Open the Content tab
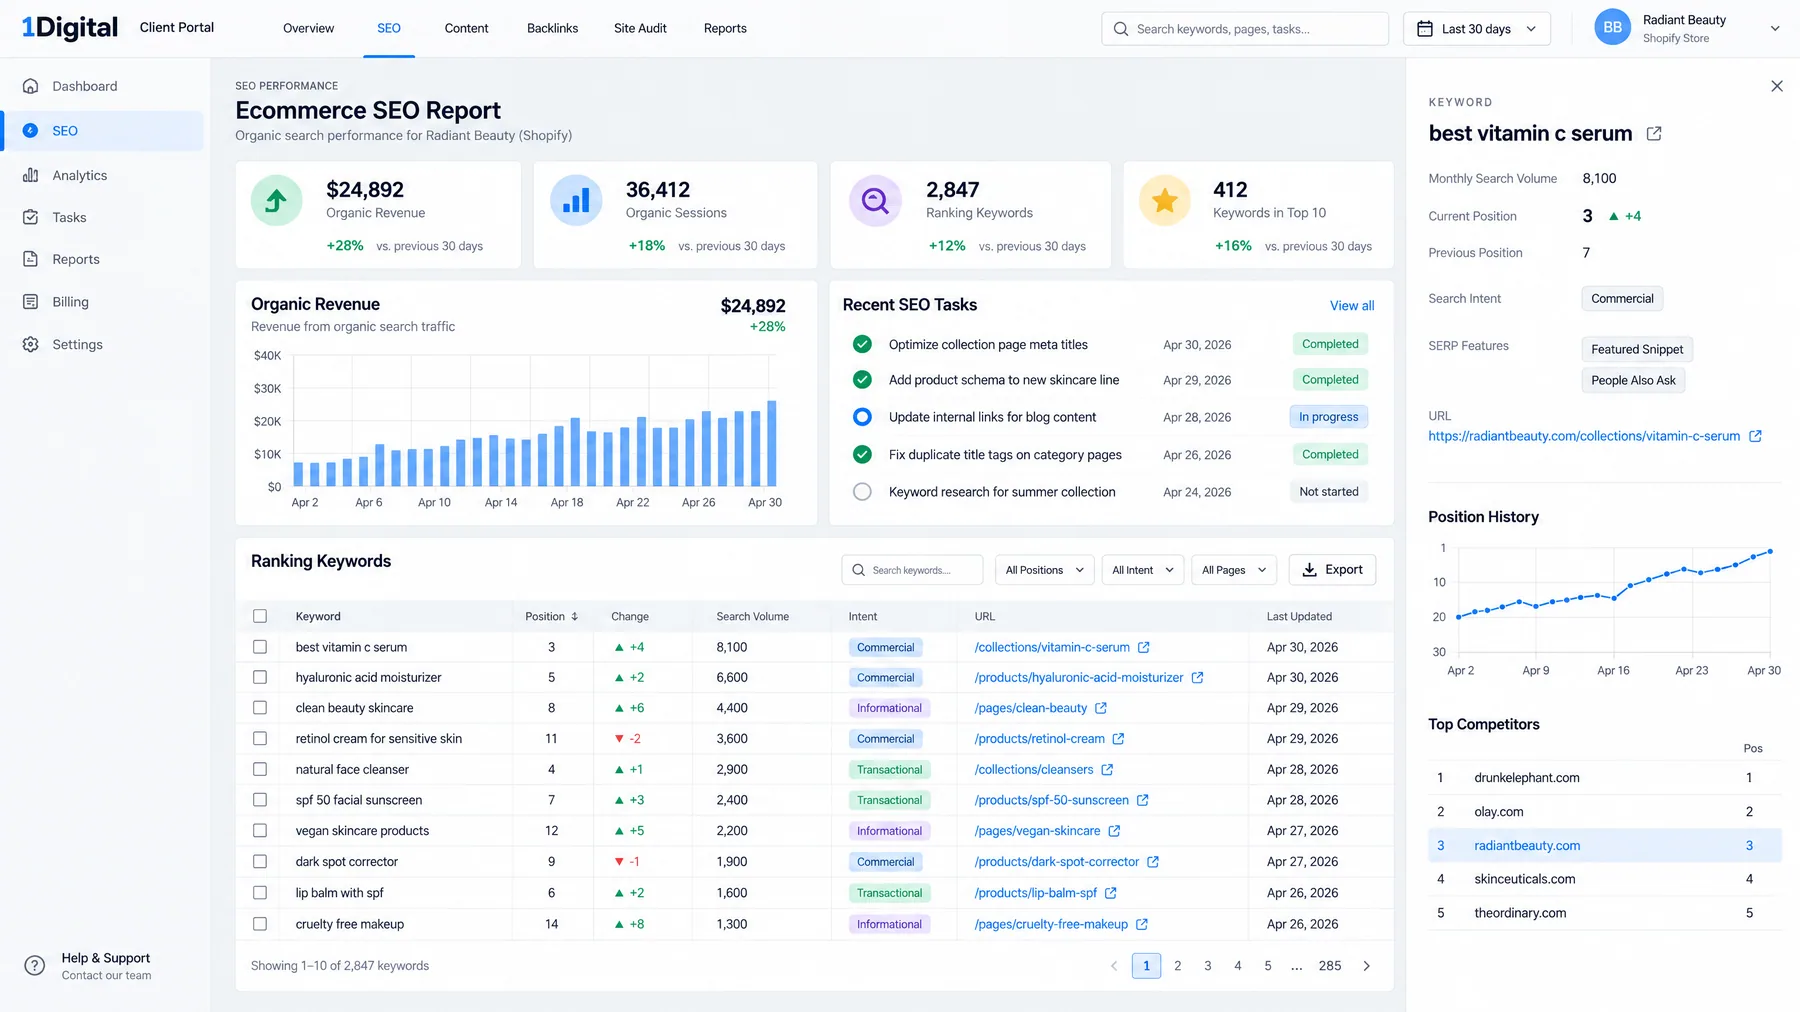 point(466,28)
